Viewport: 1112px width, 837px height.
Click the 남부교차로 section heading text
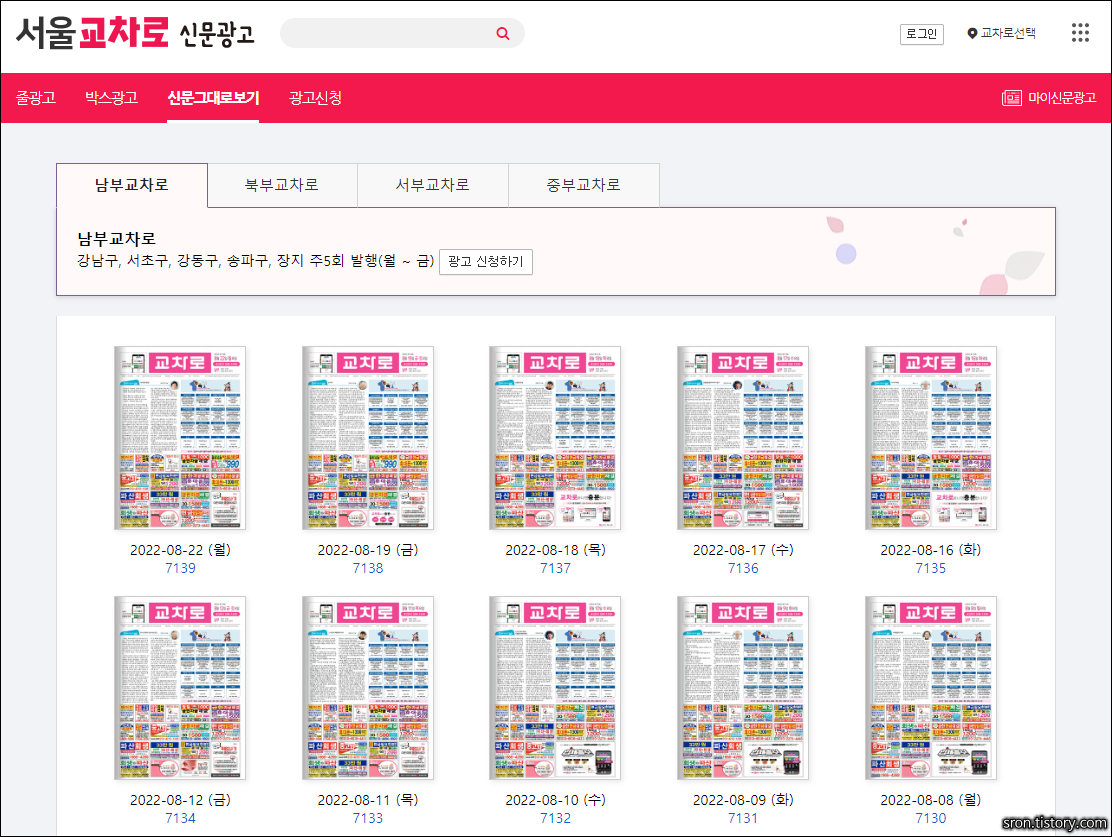coord(116,238)
